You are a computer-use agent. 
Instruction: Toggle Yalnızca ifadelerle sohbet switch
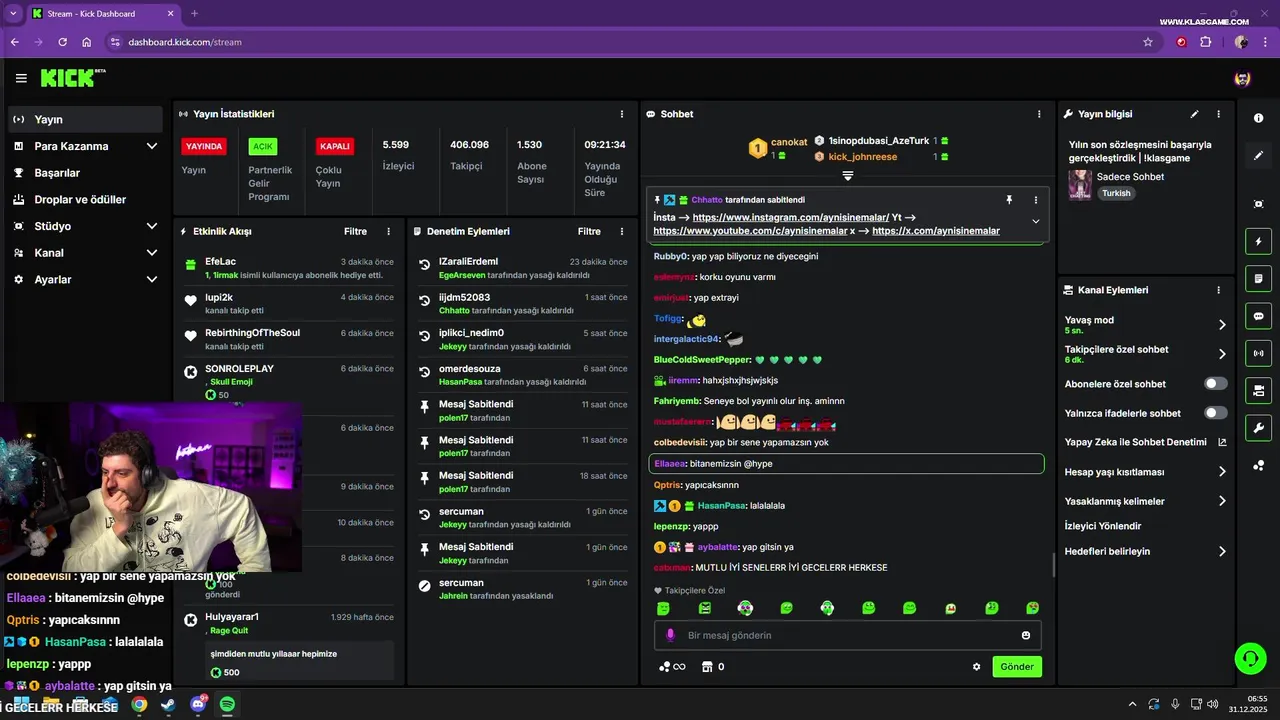[1215, 413]
